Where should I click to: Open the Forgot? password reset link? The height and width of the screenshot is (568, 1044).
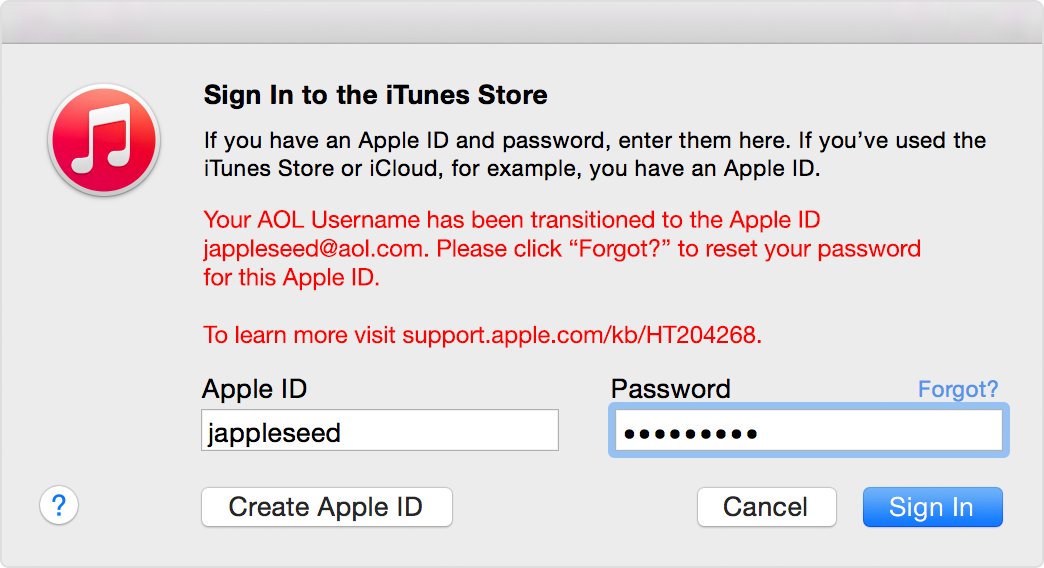pyautogui.click(x=957, y=389)
